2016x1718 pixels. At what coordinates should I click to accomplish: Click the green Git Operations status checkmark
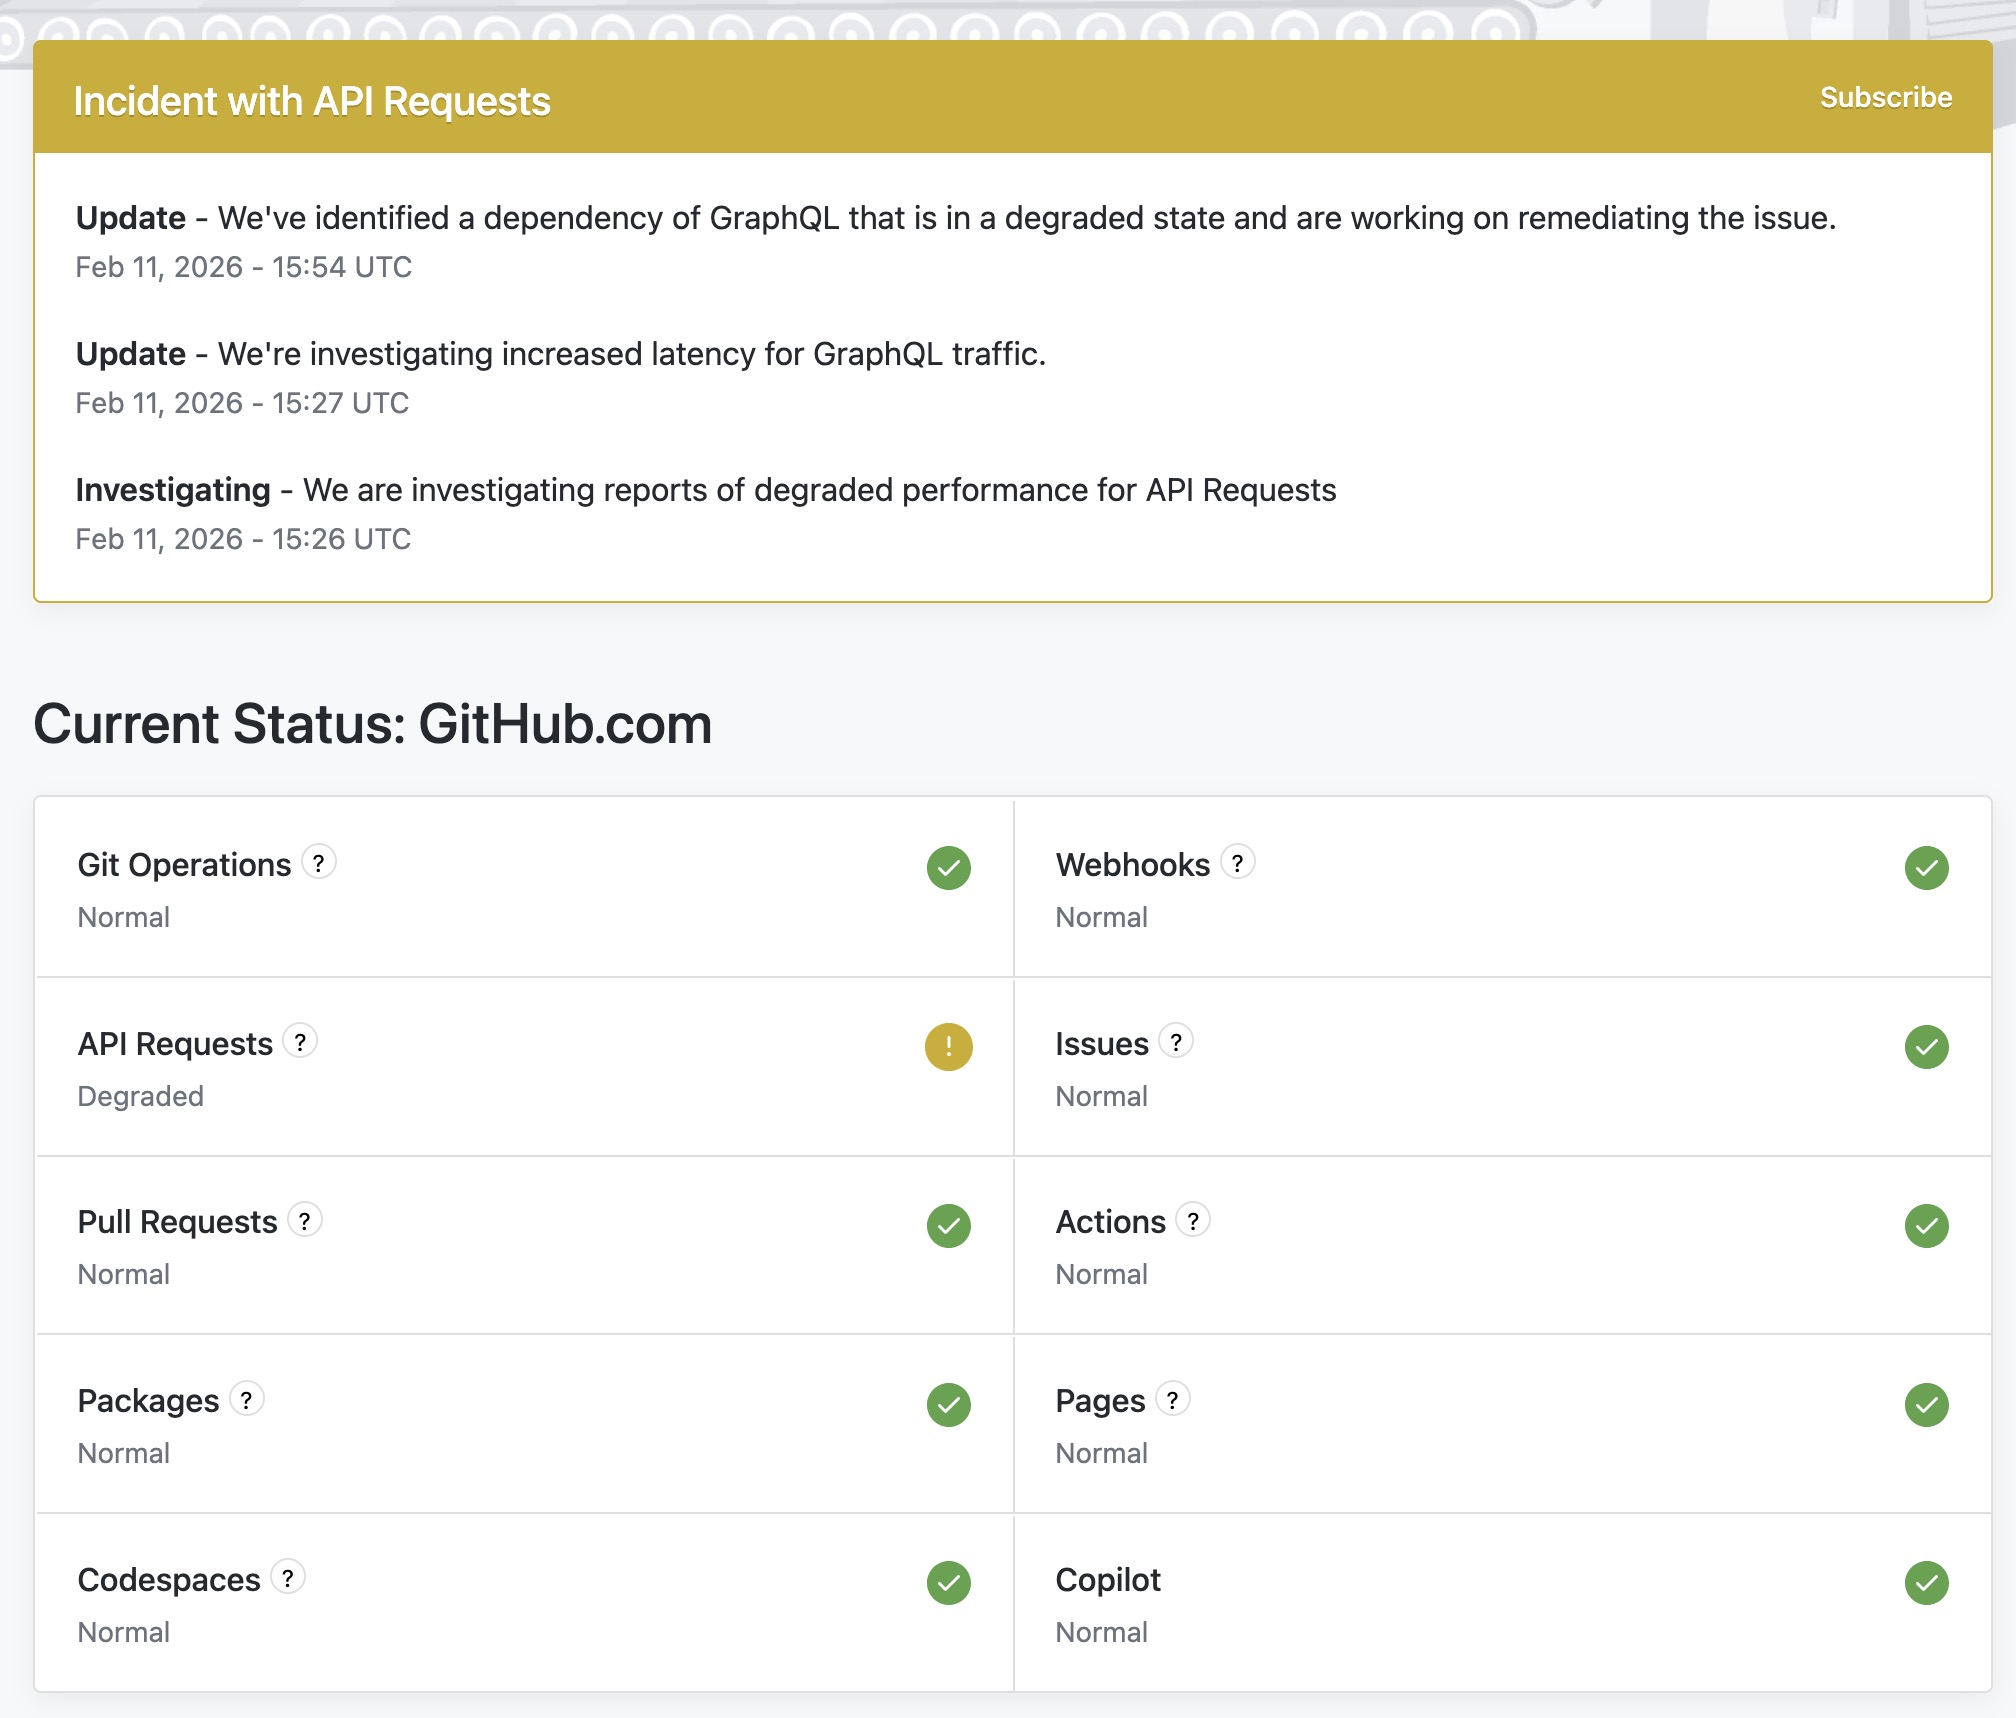point(948,868)
